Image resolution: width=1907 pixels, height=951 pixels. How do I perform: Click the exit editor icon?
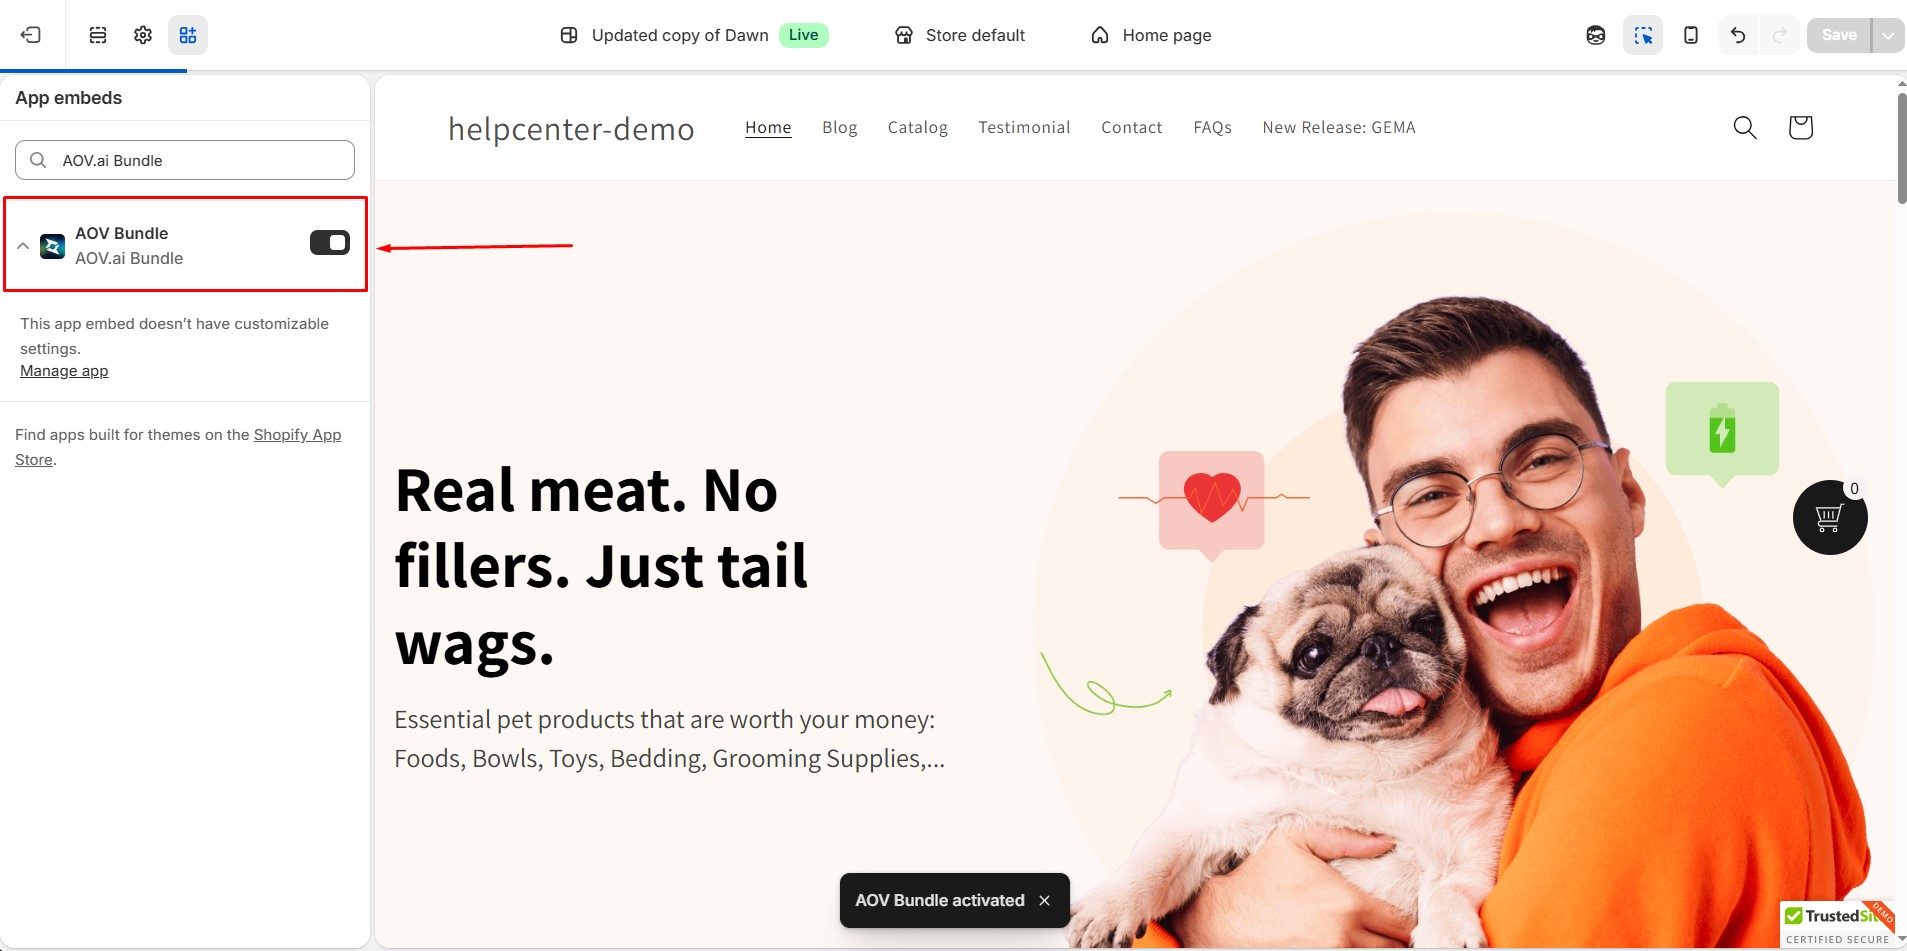coord(31,35)
